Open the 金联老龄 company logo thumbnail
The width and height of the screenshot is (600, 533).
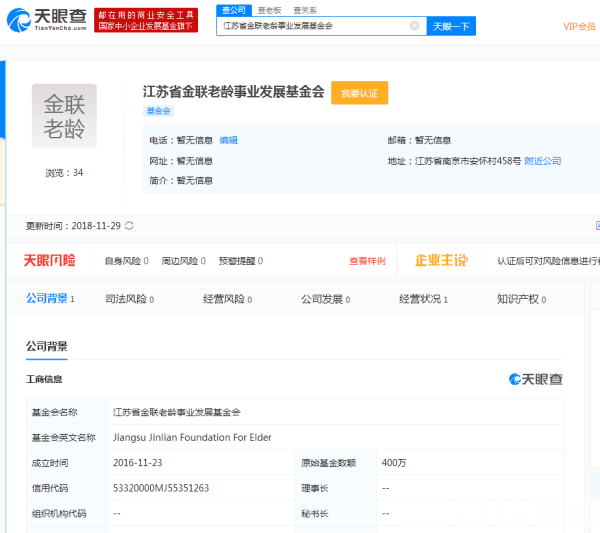point(64,116)
